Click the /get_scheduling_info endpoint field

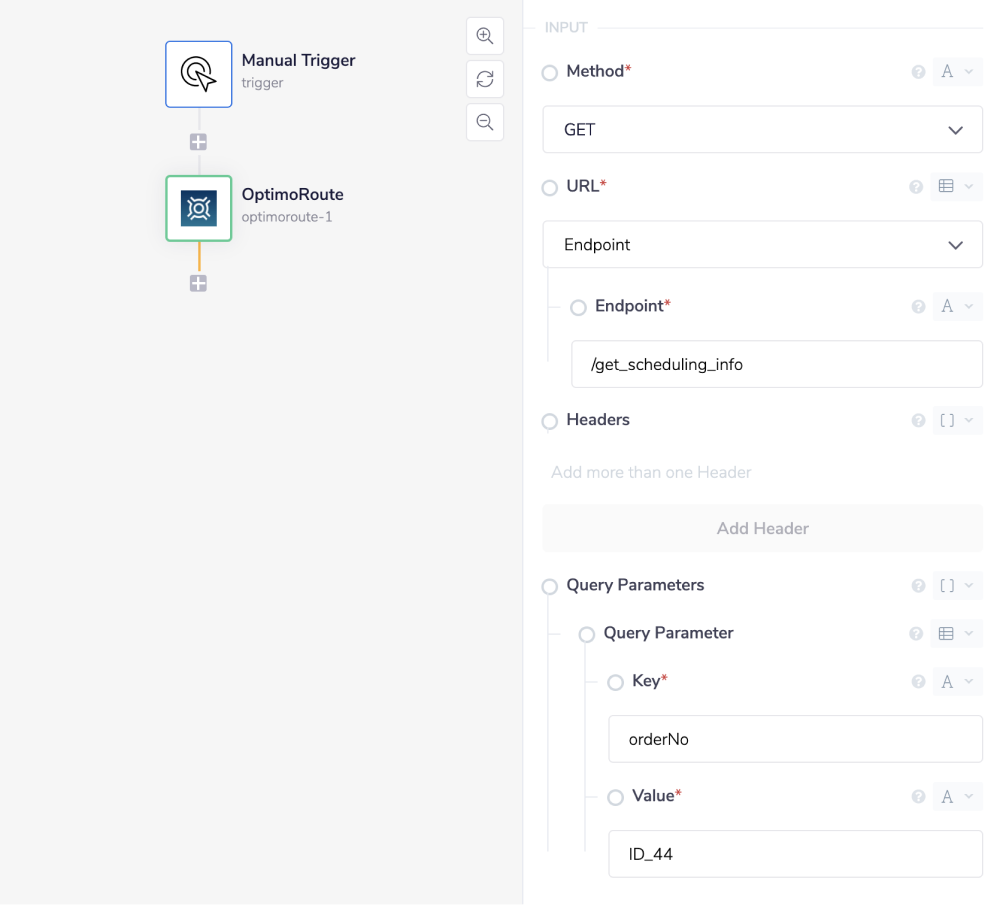coord(776,365)
